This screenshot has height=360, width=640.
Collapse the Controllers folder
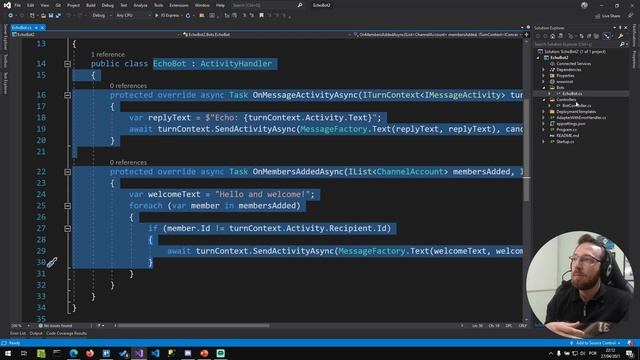(543, 100)
